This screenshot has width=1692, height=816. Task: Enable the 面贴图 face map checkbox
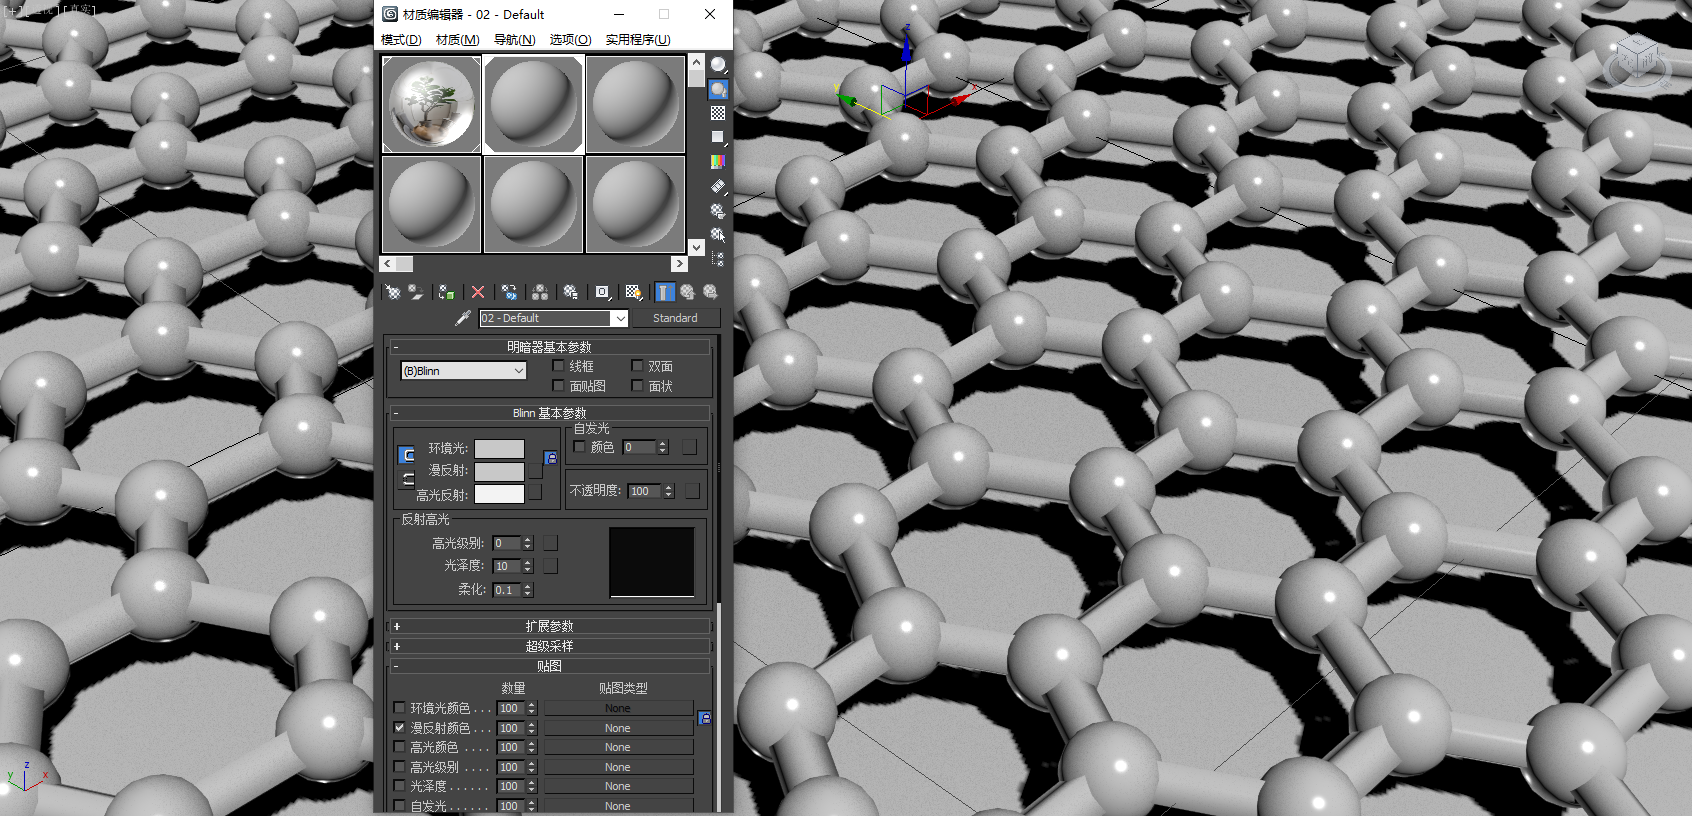(558, 386)
